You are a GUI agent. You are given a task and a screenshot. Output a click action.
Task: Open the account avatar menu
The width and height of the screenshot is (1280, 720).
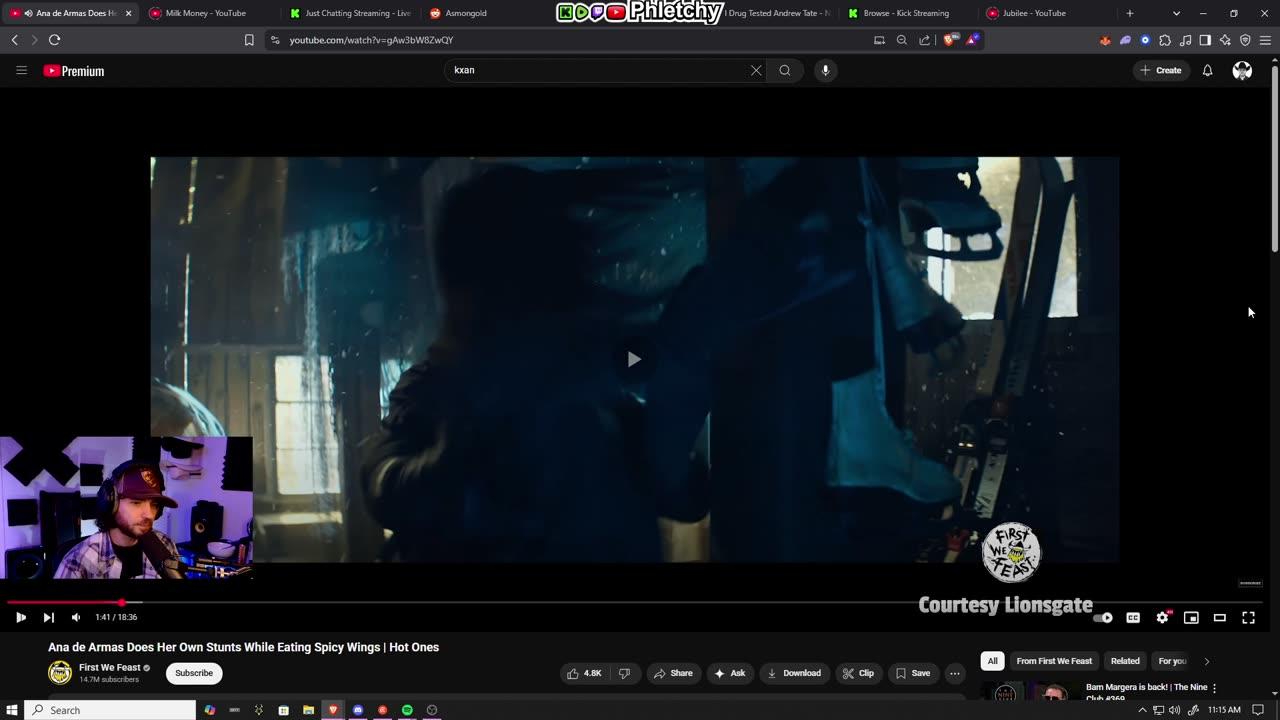click(x=1242, y=70)
